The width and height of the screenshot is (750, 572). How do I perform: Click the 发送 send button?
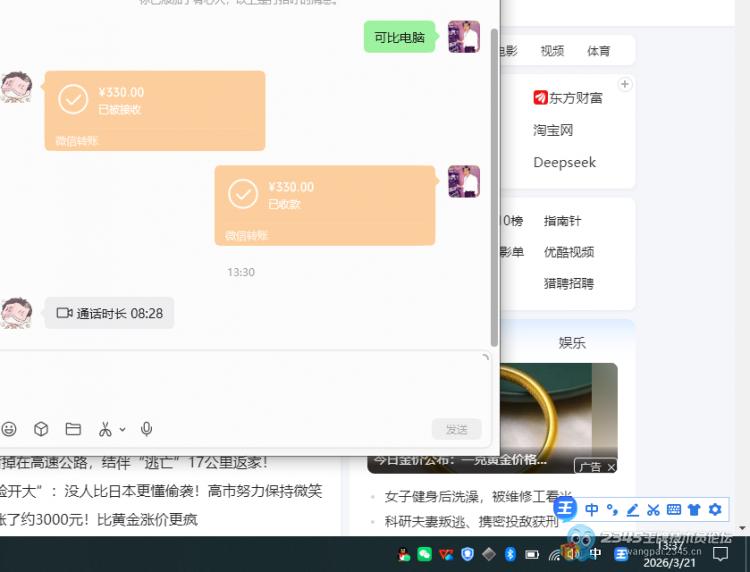pyautogui.click(x=457, y=429)
